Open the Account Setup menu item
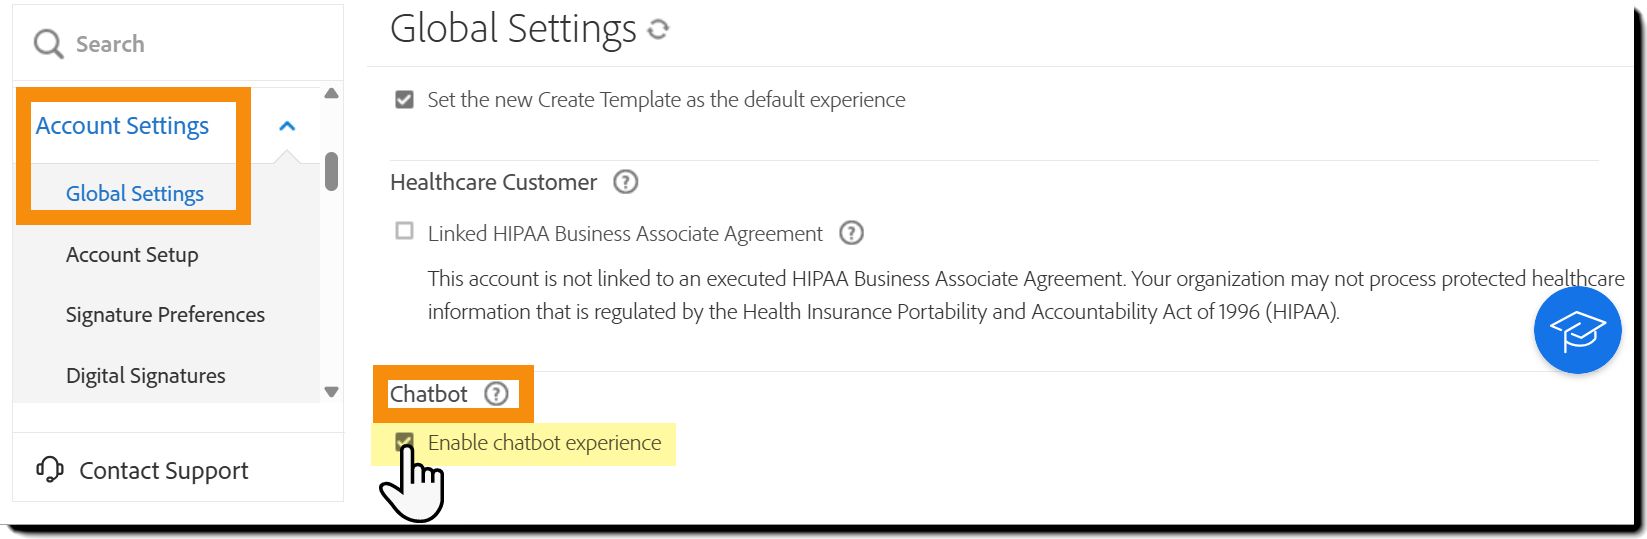The height and width of the screenshot is (539, 1647). (x=132, y=255)
